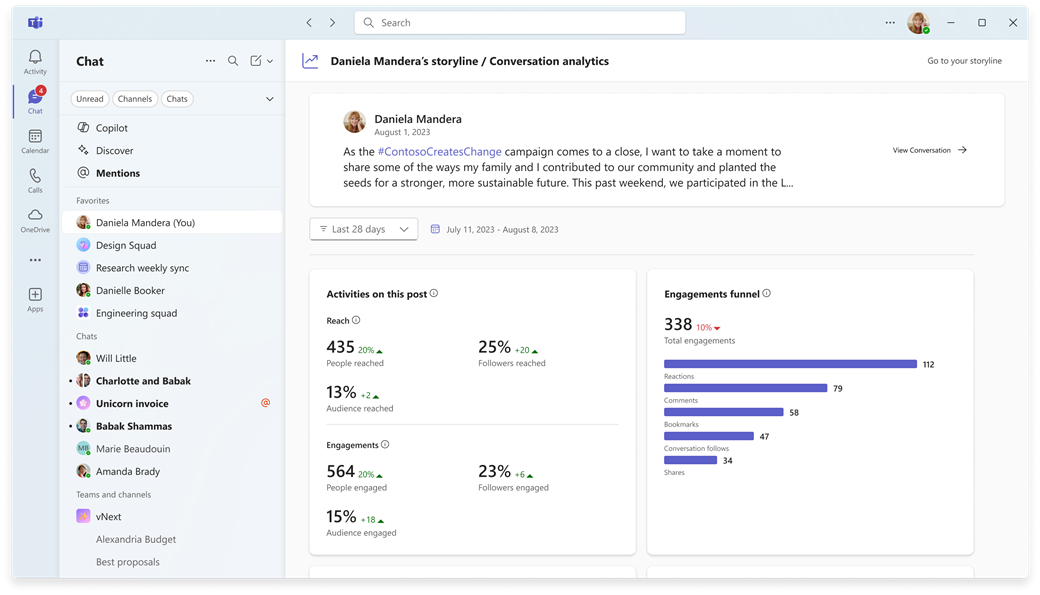1040x595 pixels.
Task: Toggle the Channels filter pill
Action: 134,98
